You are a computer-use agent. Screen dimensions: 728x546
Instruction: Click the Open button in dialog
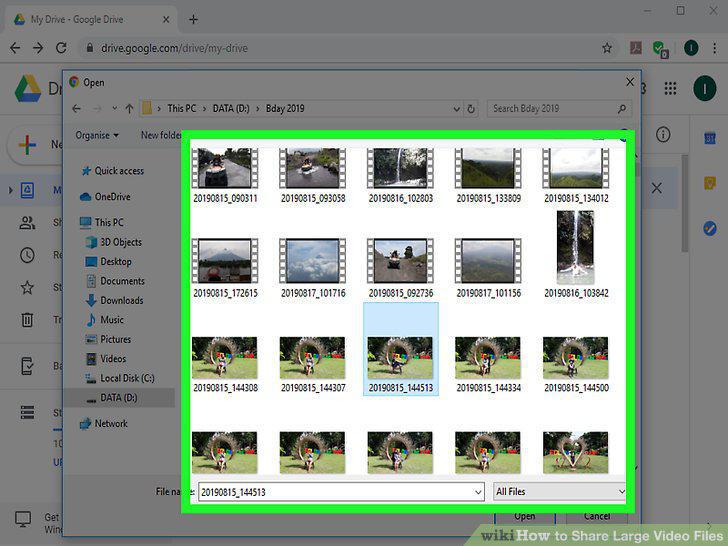tap(525, 517)
